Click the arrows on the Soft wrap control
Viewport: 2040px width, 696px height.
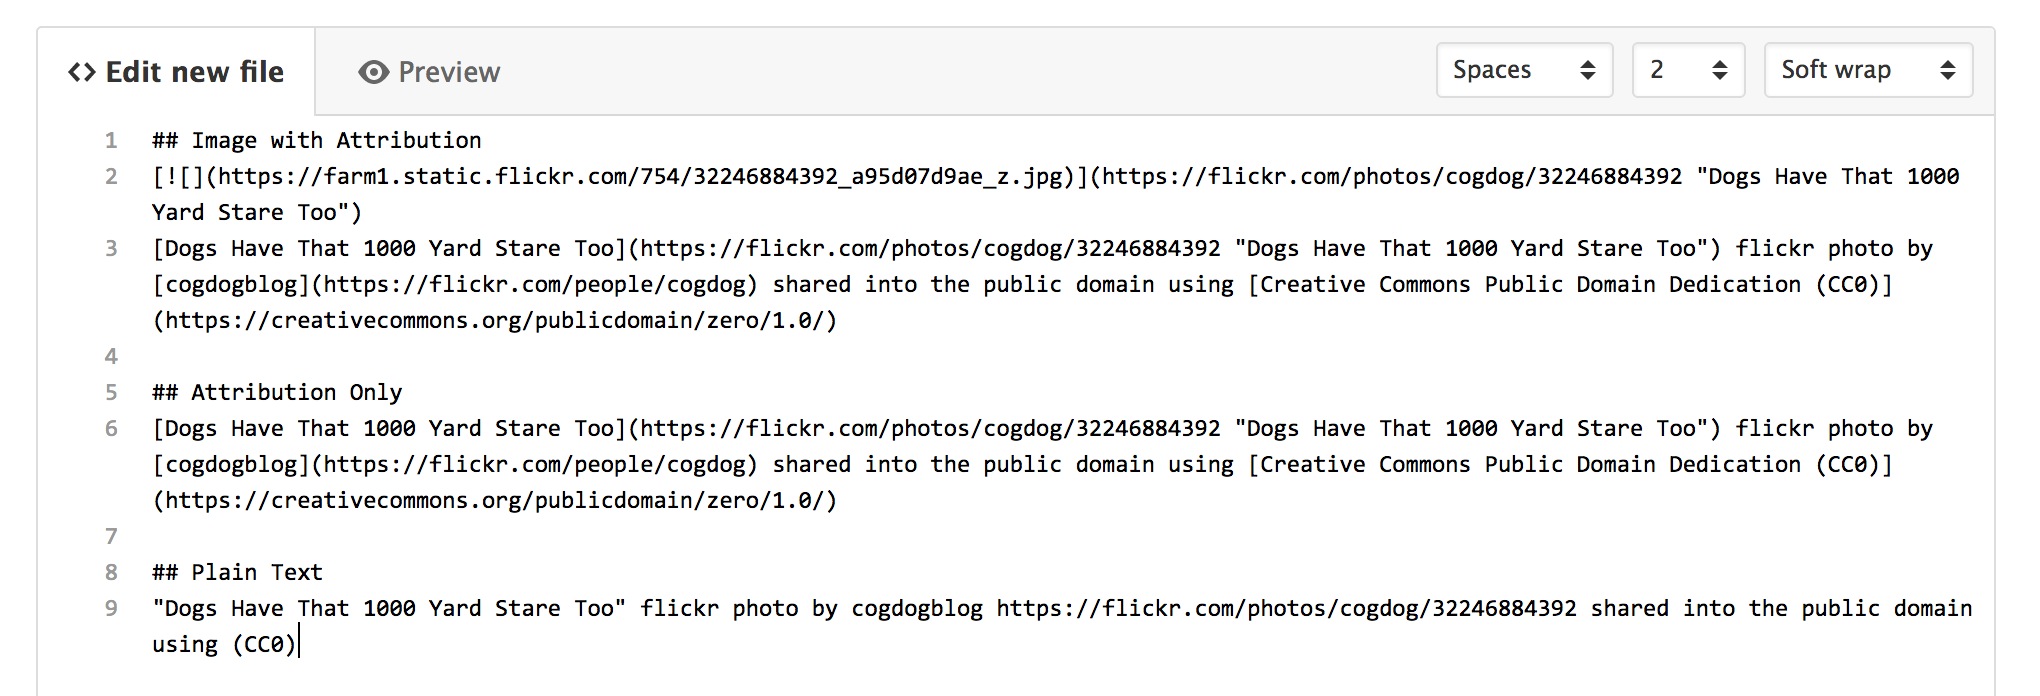(x=1946, y=70)
